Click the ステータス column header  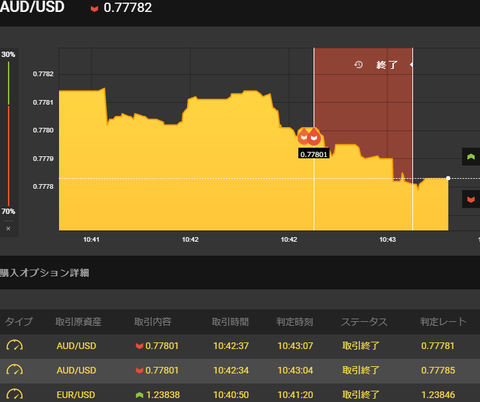click(364, 322)
